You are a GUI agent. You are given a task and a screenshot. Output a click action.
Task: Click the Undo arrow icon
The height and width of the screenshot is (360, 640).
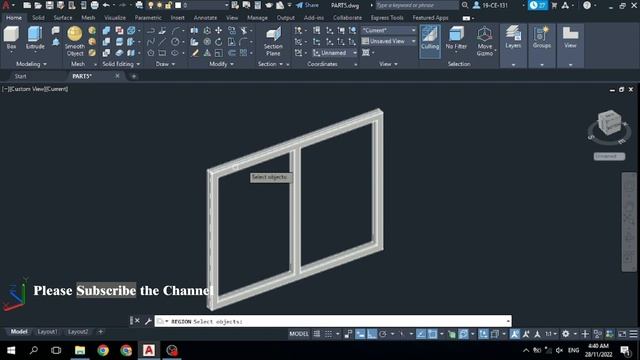106,5
